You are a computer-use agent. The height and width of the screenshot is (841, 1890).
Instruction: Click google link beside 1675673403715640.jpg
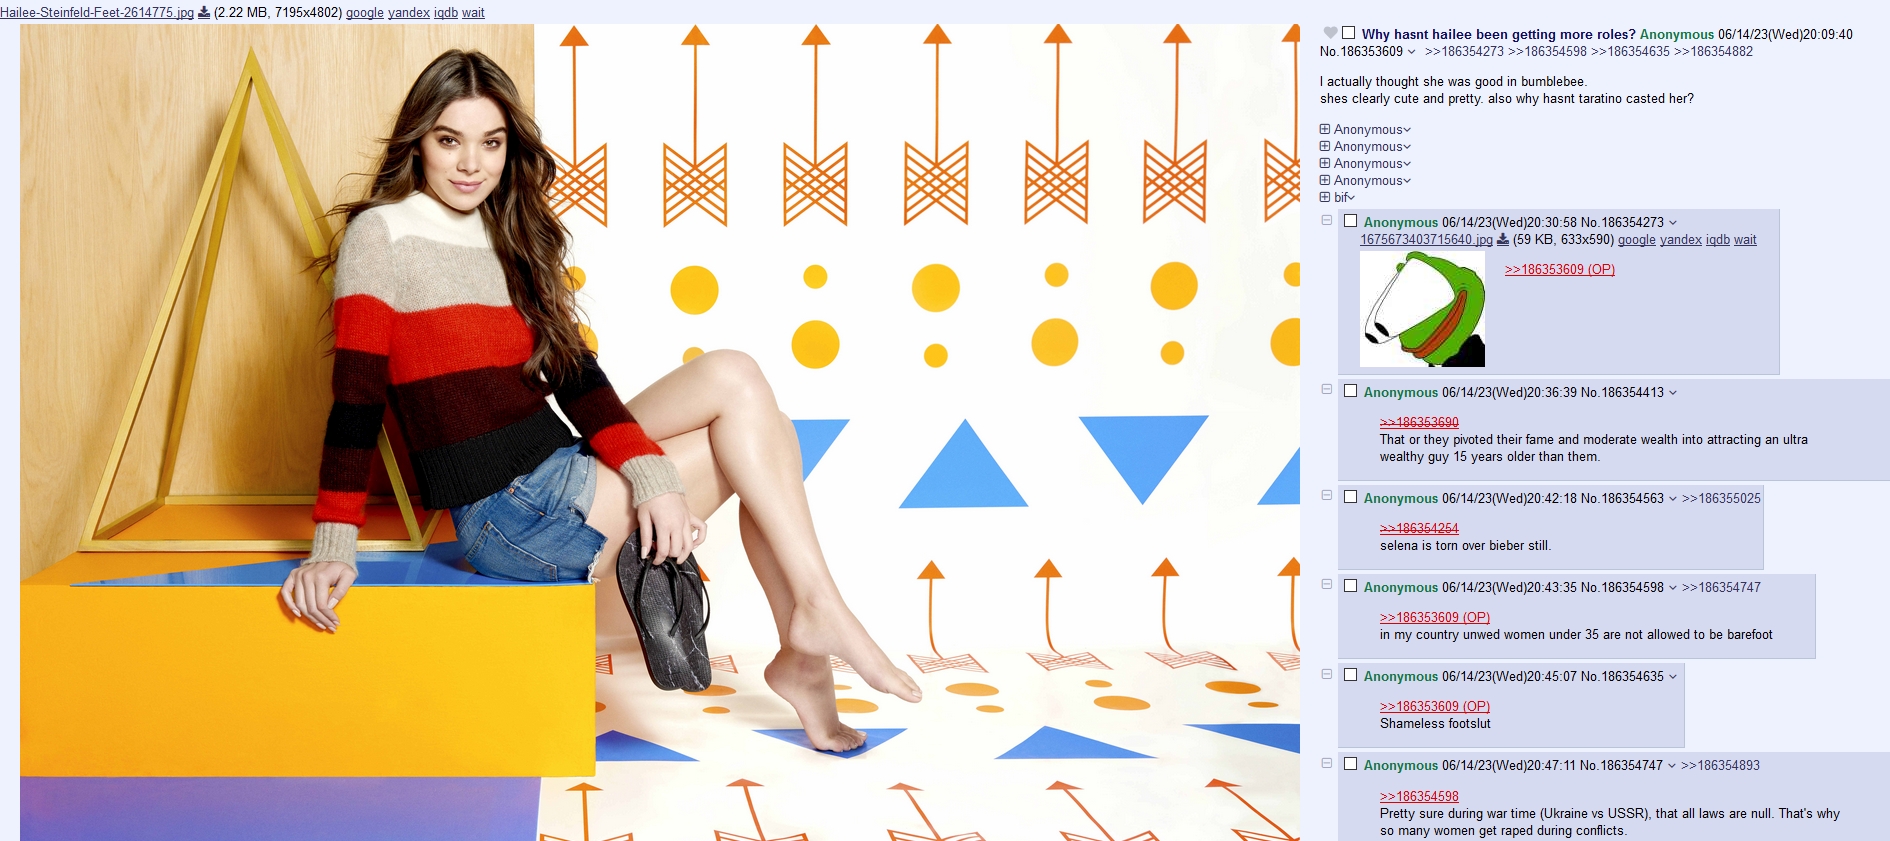[x=1637, y=240]
